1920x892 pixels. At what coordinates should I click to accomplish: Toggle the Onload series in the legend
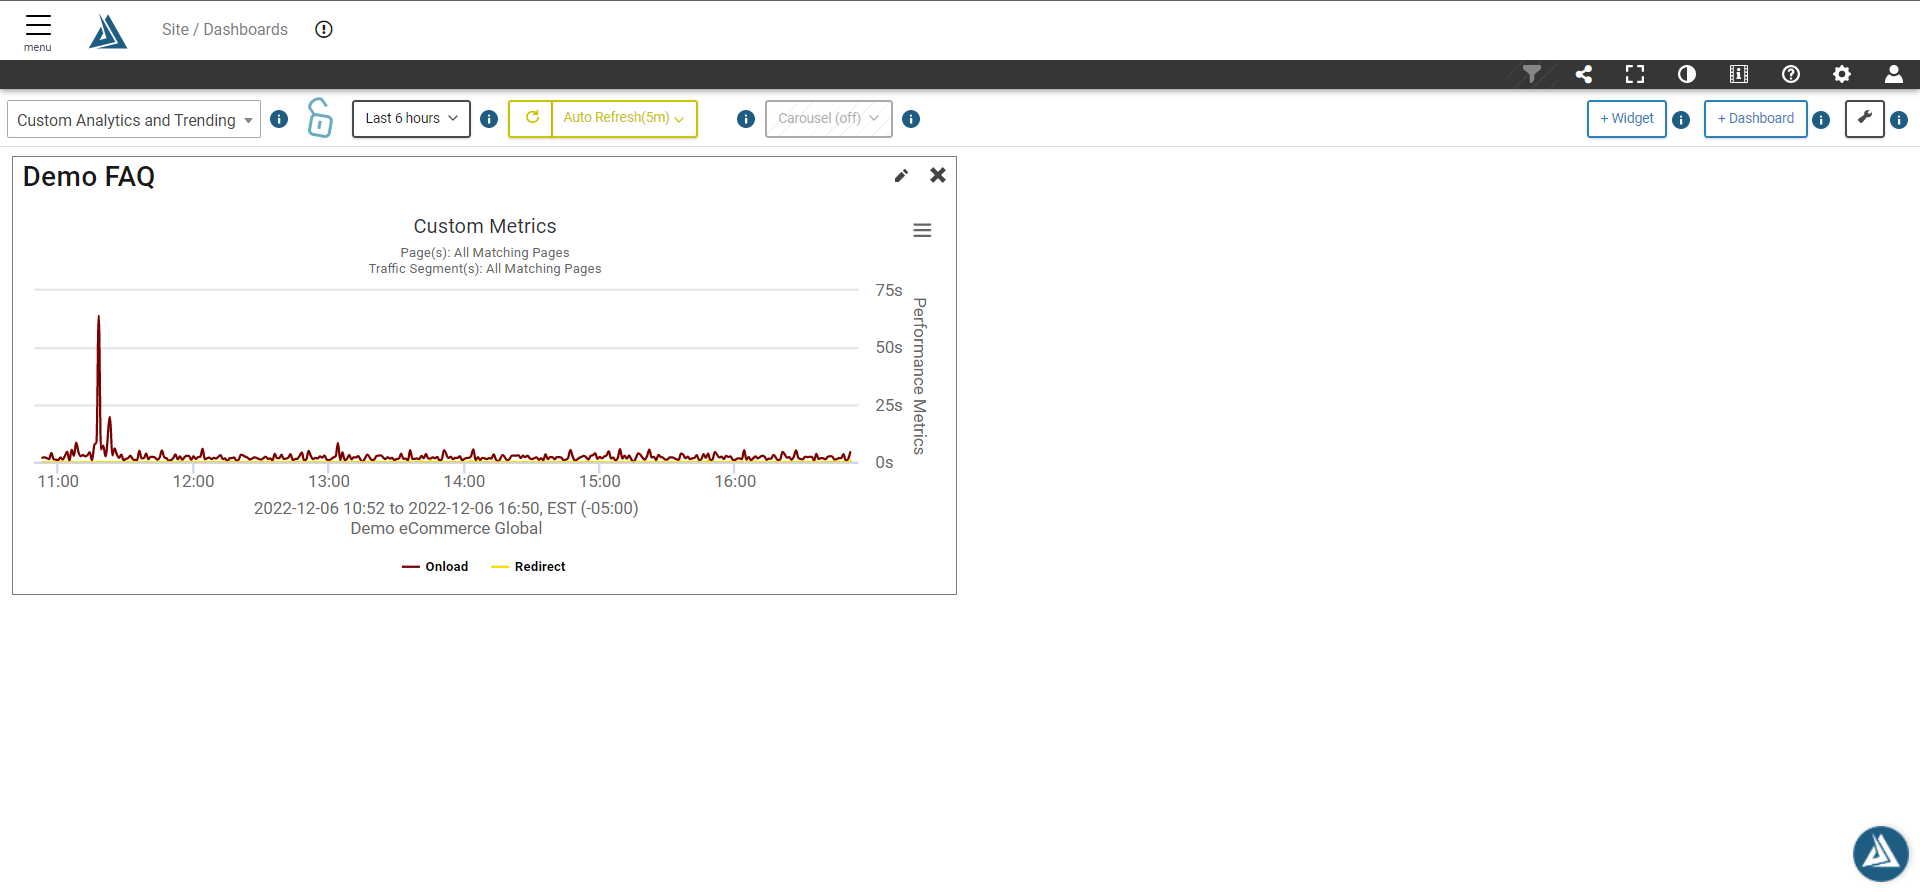pos(435,567)
